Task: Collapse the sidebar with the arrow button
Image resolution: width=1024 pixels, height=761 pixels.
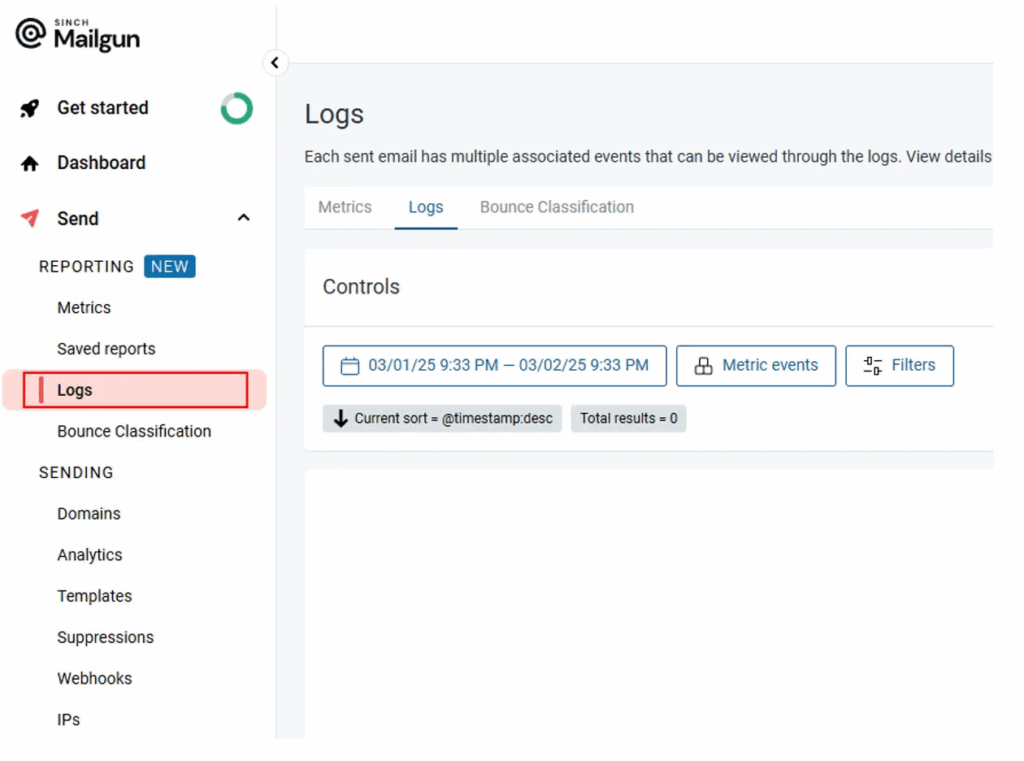Action: point(275,63)
